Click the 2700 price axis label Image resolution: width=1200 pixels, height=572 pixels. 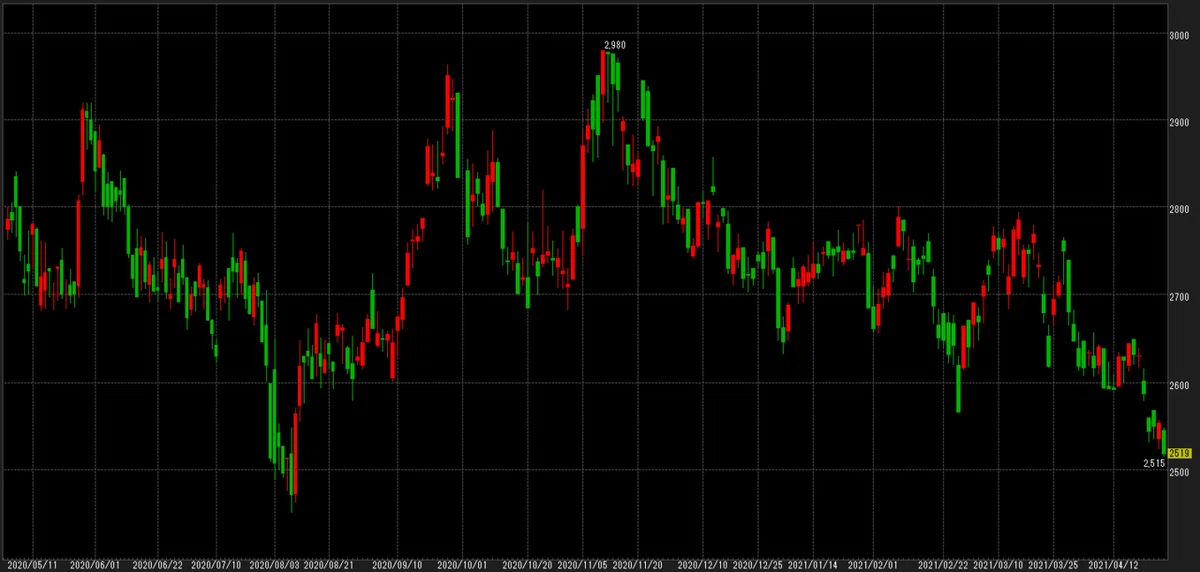pyautogui.click(x=1179, y=297)
